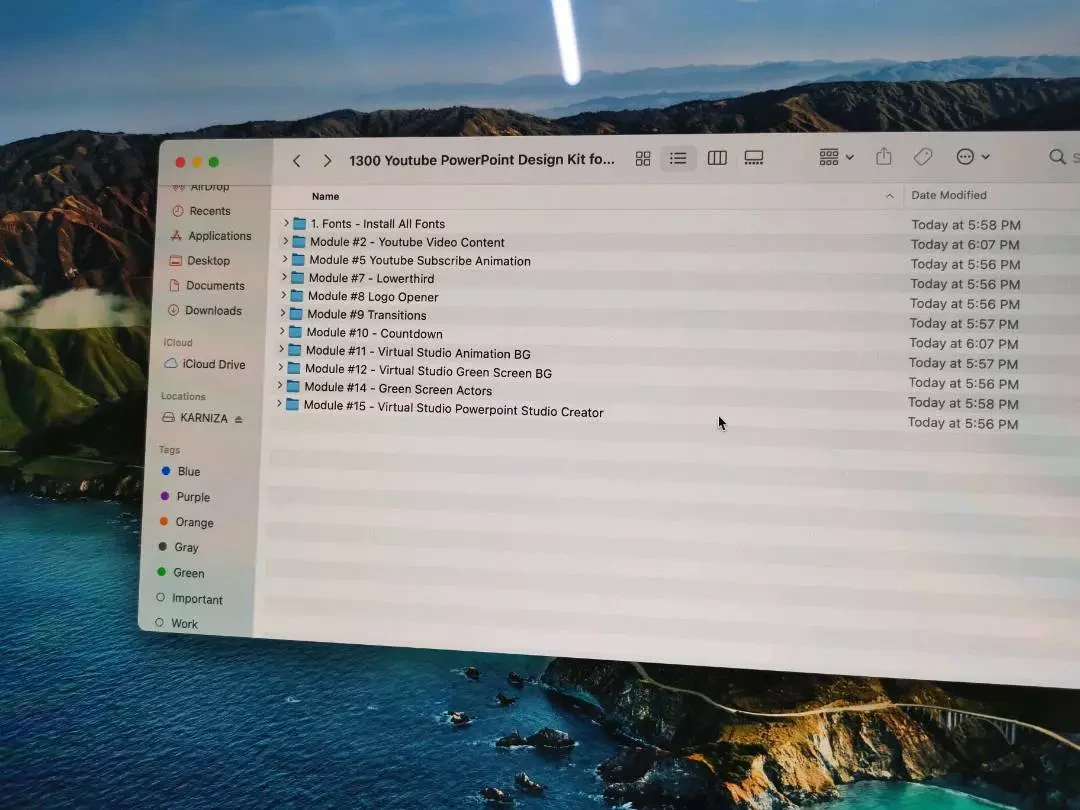1080x810 pixels.
Task: Select "Module #10 - Countdown" name text
Action: coord(375,333)
